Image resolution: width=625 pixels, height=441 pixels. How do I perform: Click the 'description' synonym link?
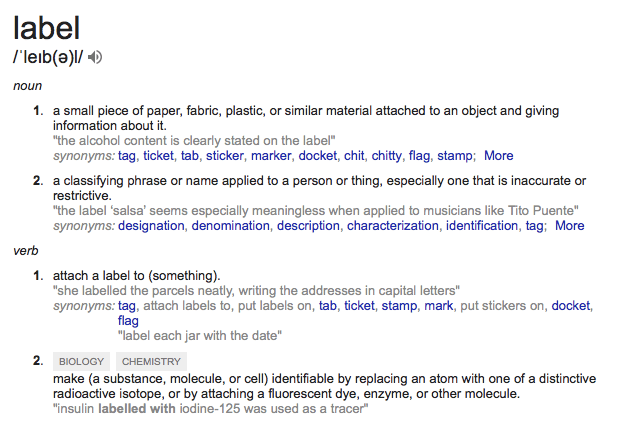point(308,225)
